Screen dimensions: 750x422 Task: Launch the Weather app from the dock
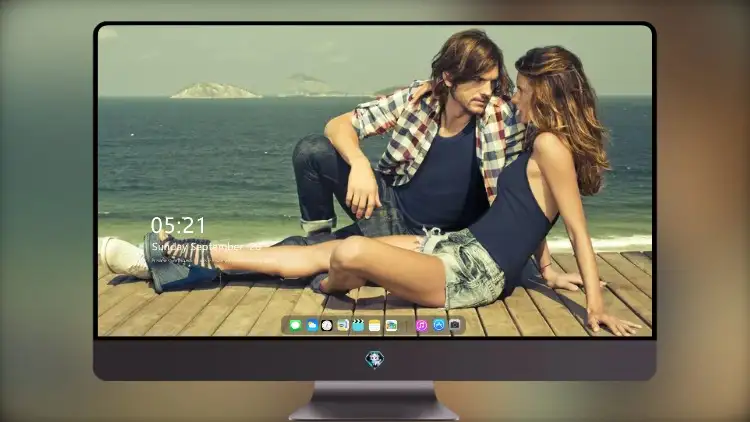(x=311, y=326)
